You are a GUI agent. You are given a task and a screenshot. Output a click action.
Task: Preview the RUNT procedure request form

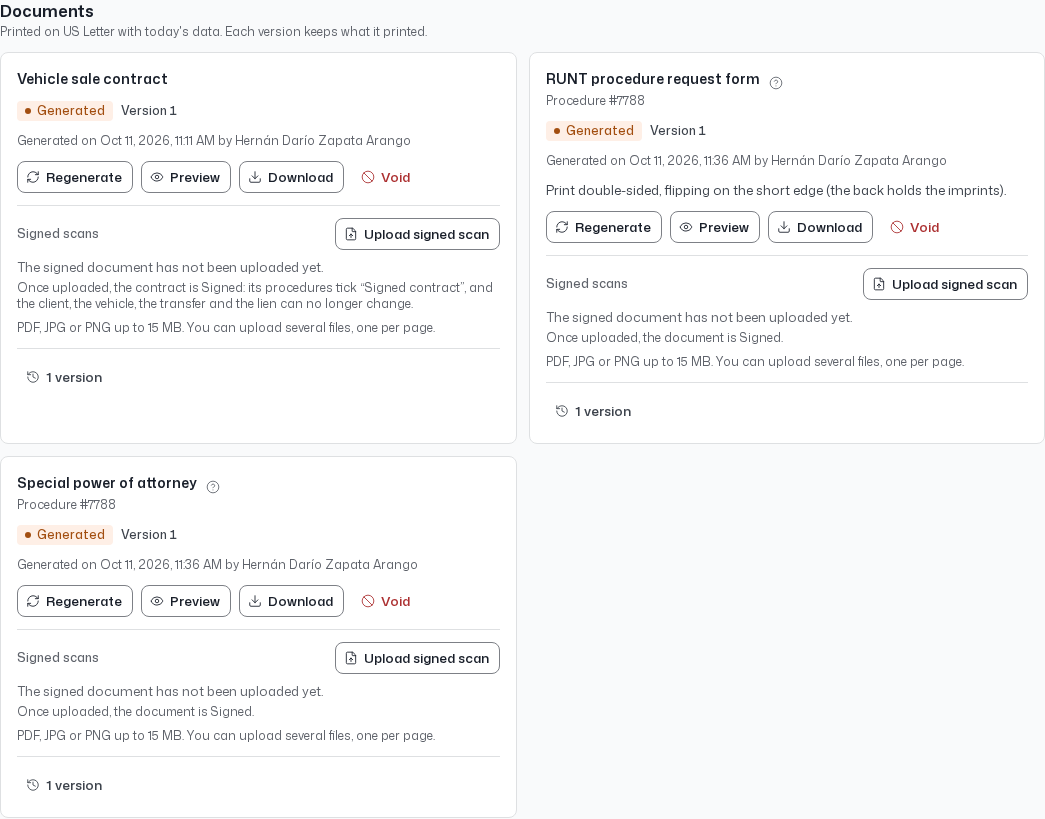point(715,227)
